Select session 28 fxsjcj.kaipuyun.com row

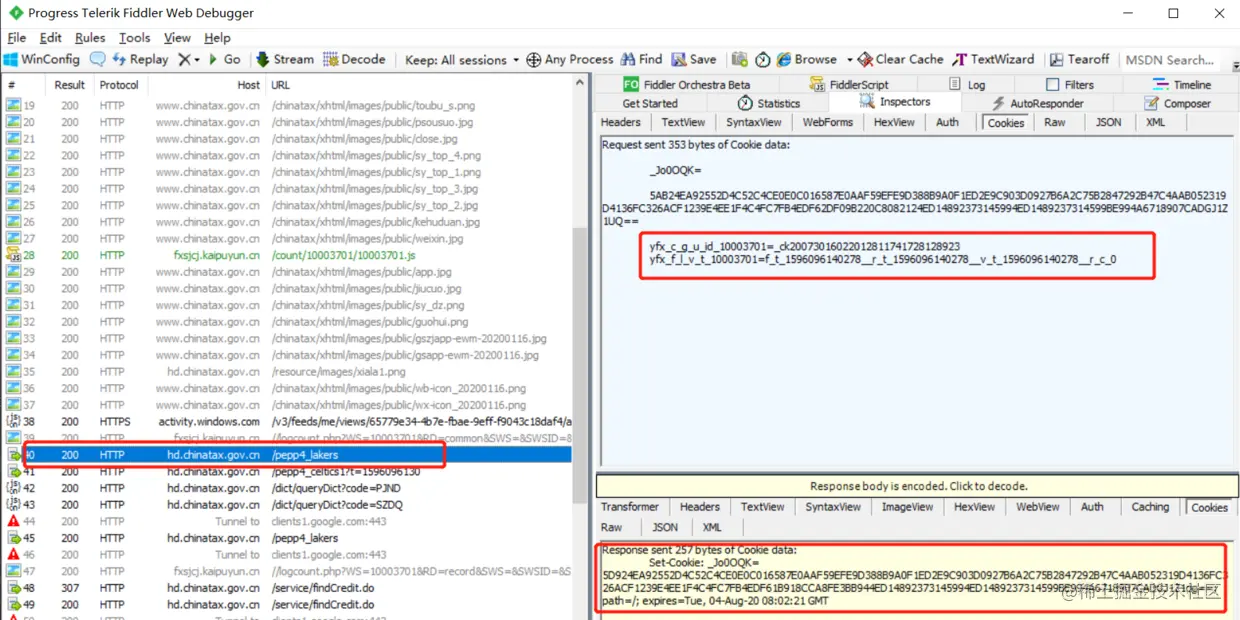[x=287, y=255]
